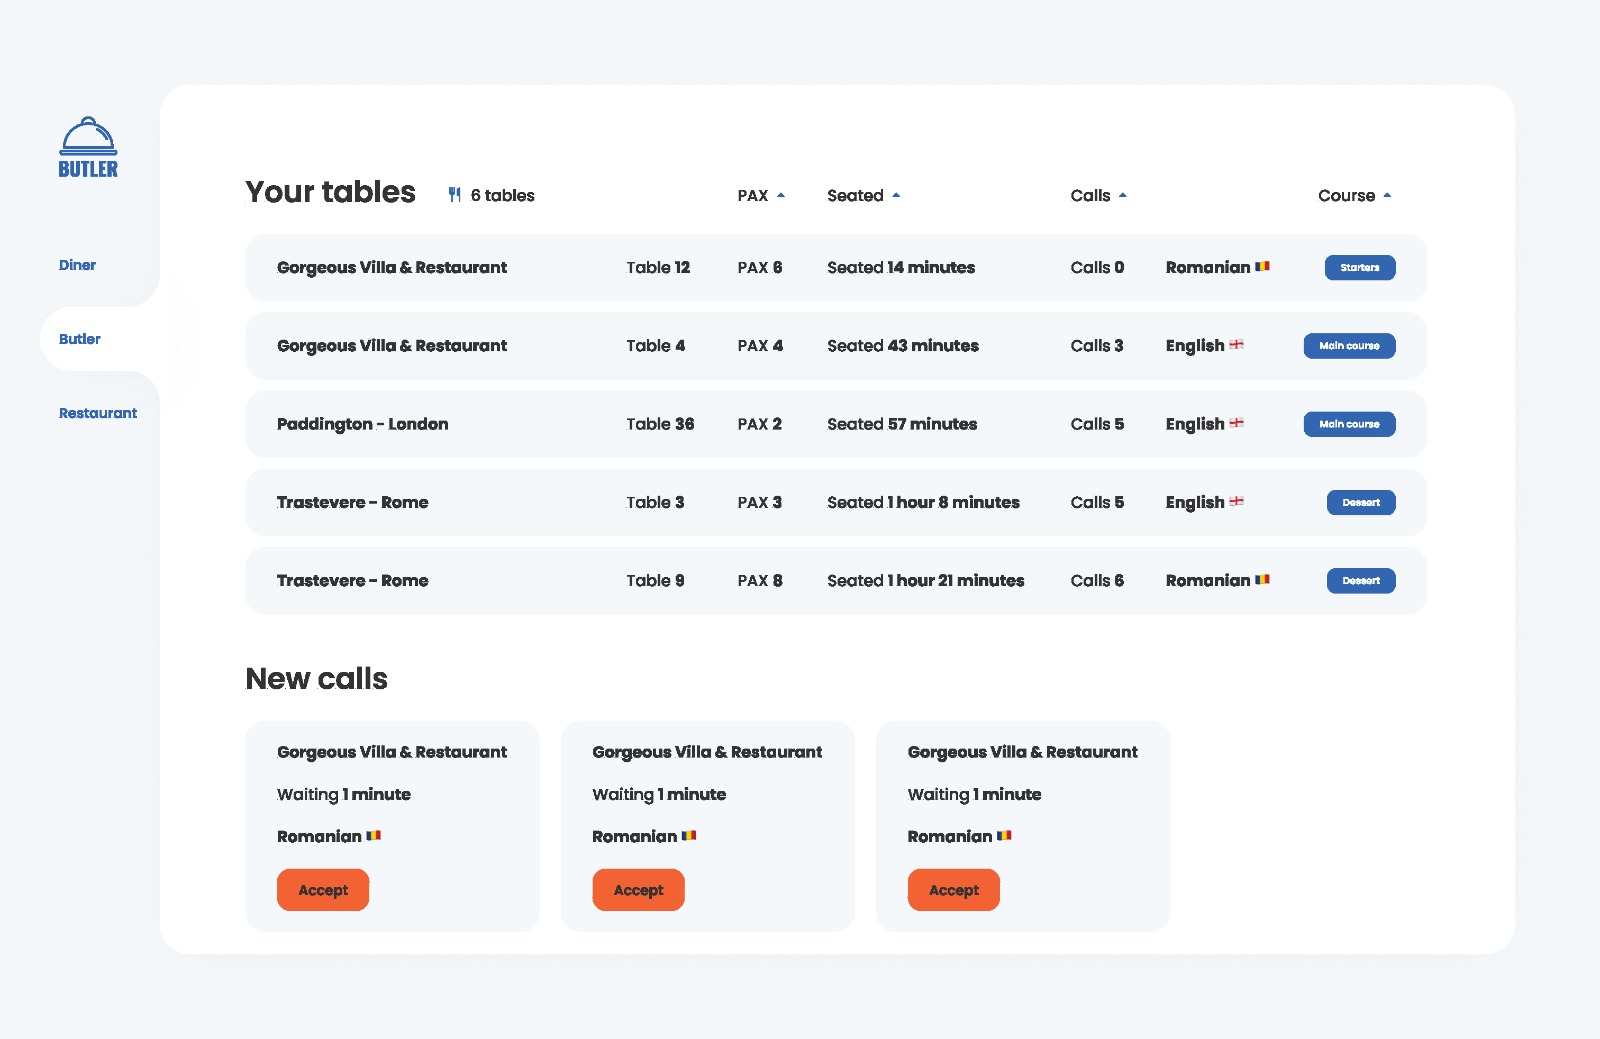Click the Dessert badge for Table 3
This screenshot has height=1039, width=1600.
coord(1361,502)
